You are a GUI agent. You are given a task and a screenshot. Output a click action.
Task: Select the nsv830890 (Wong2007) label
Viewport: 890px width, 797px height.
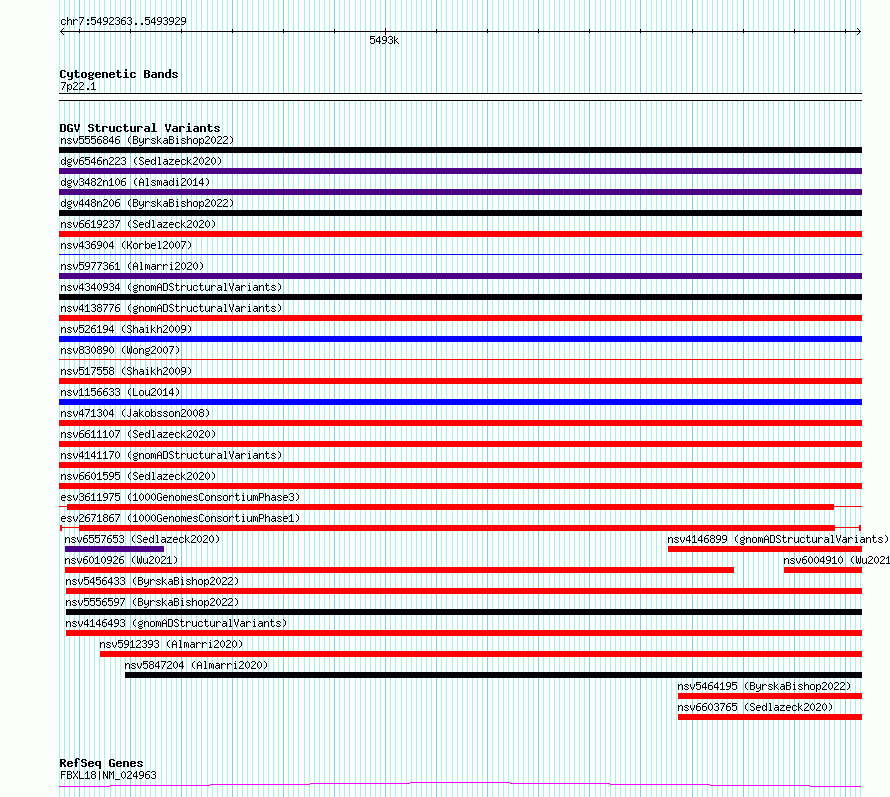point(120,350)
